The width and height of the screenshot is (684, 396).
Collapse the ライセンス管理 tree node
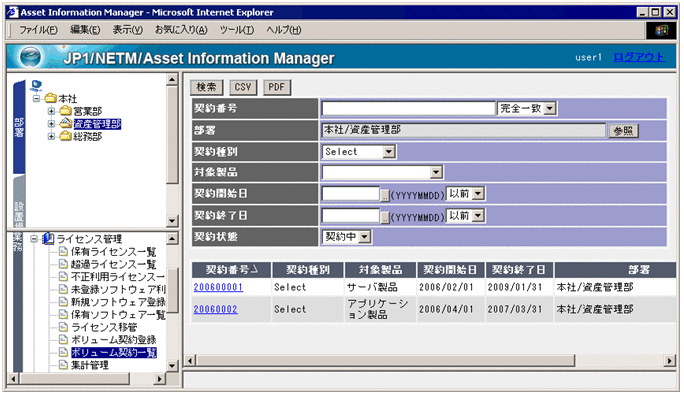click(x=34, y=239)
